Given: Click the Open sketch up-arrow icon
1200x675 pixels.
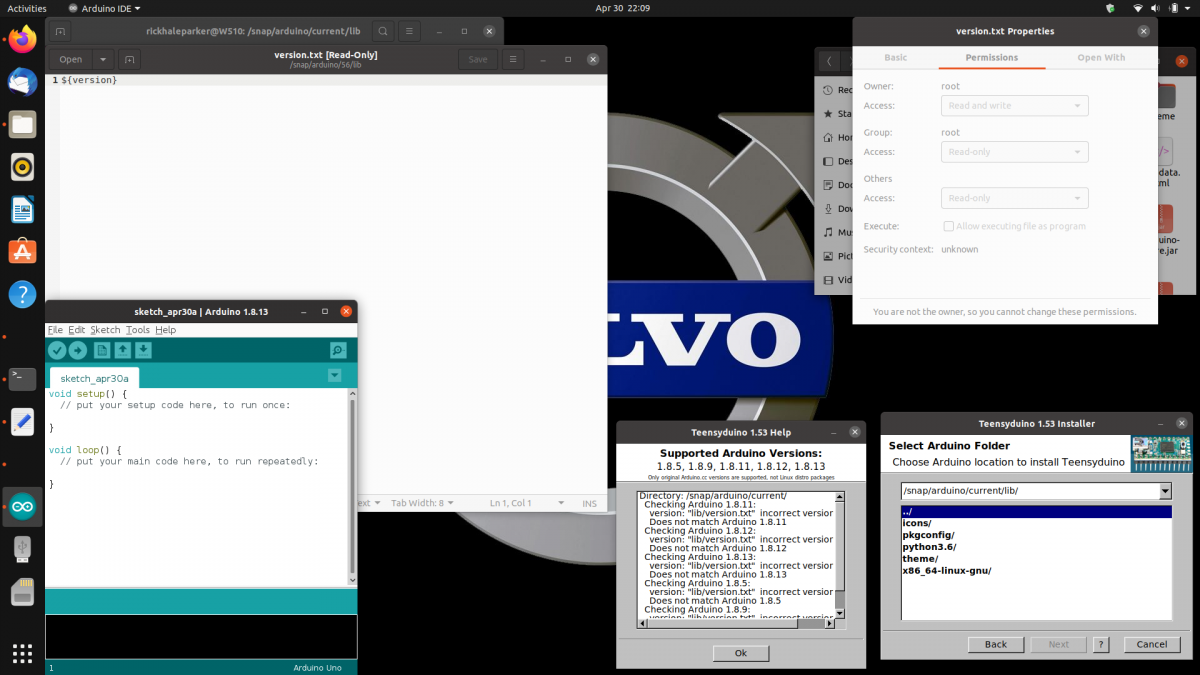Looking at the screenshot, I should coord(123,350).
